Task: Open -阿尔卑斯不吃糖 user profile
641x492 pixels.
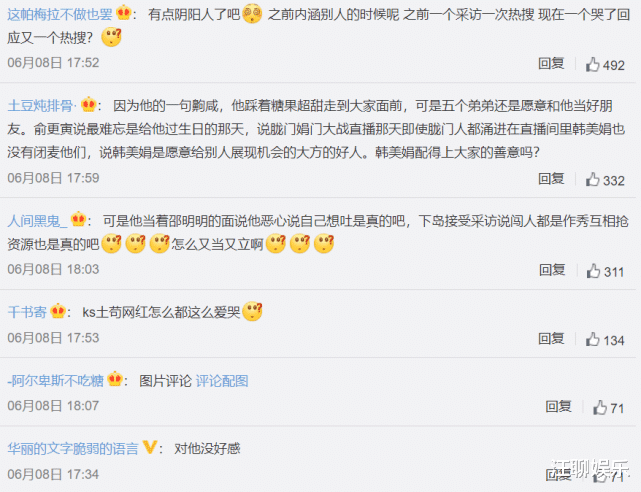Action: [x=56, y=381]
